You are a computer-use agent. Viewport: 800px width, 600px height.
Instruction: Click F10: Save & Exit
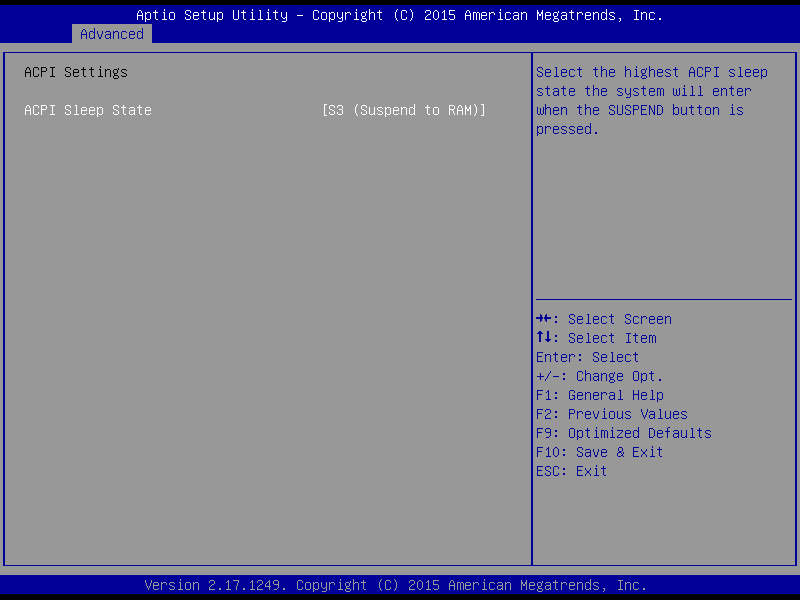point(599,452)
